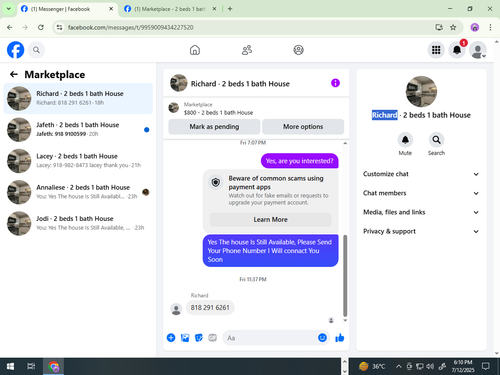The image size is (500, 375).
Task: Choose a sticker icon in composer
Action: 199,338
